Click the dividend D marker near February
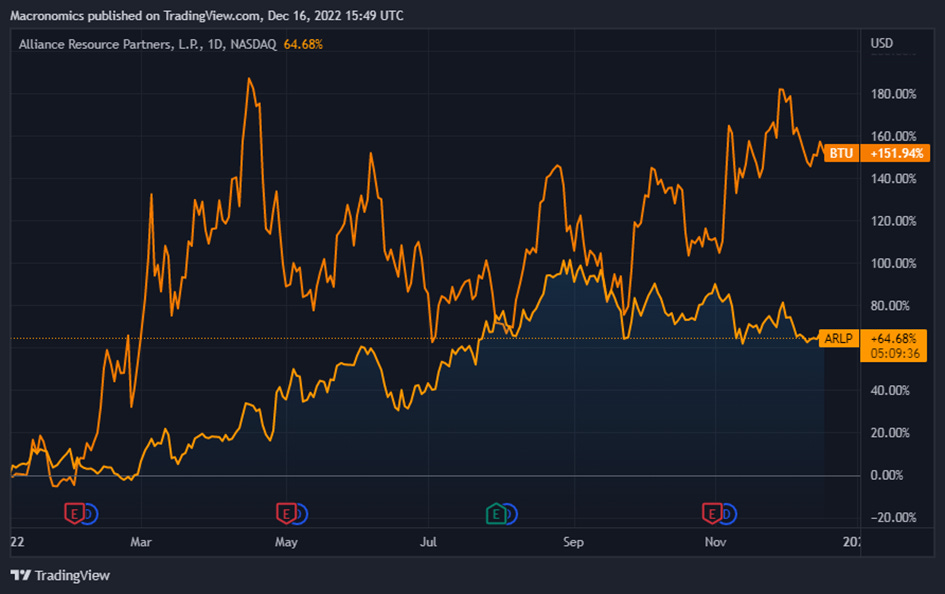Screen dimensions: 945x594 [x=90, y=514]
